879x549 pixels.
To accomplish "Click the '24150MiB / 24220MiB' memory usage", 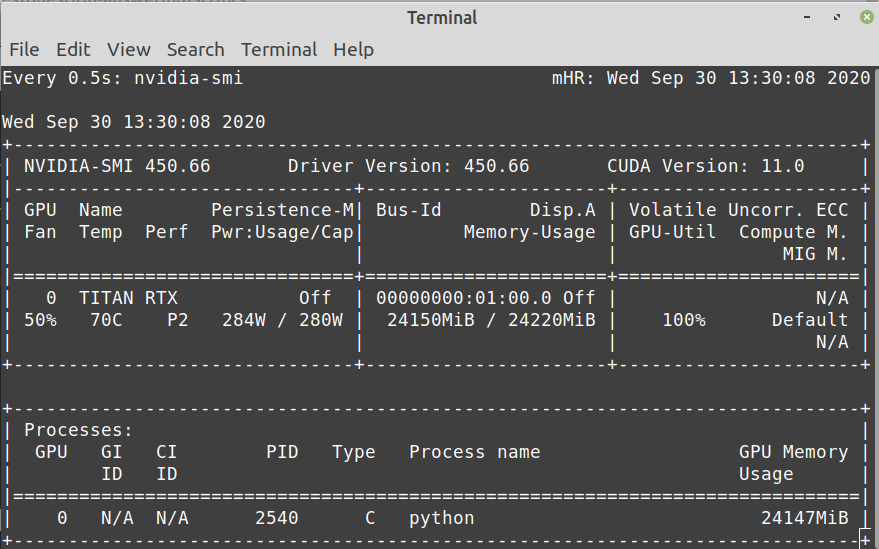I will 491,320.
